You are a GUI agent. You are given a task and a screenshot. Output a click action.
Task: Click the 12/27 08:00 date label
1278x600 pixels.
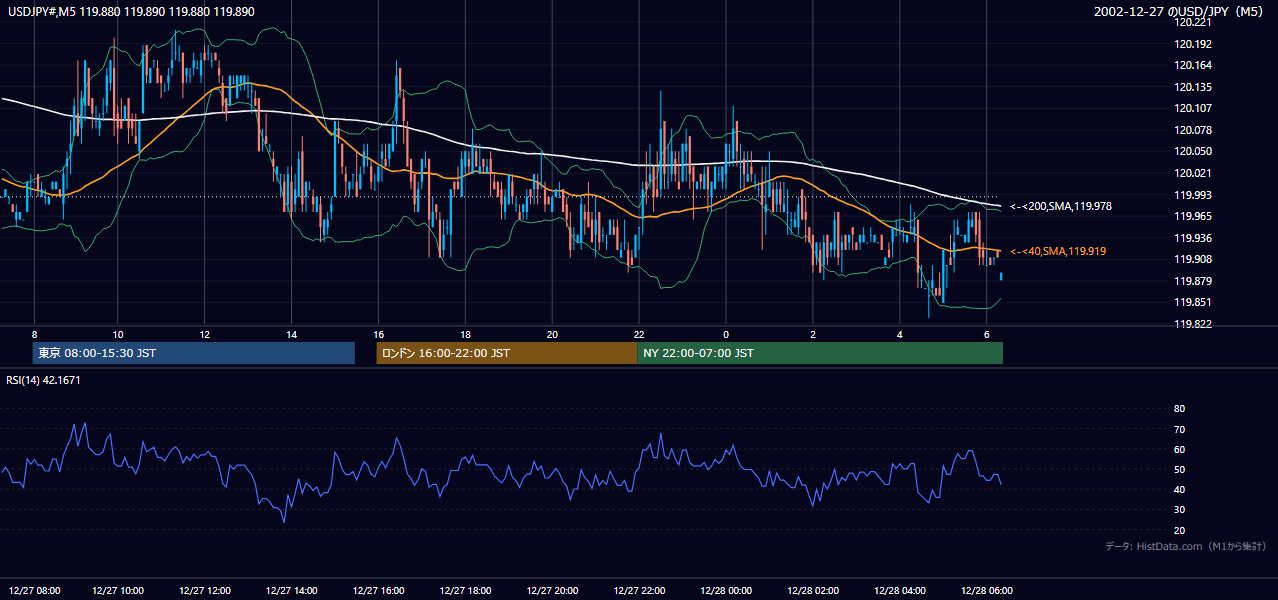[x=34, y=590]
